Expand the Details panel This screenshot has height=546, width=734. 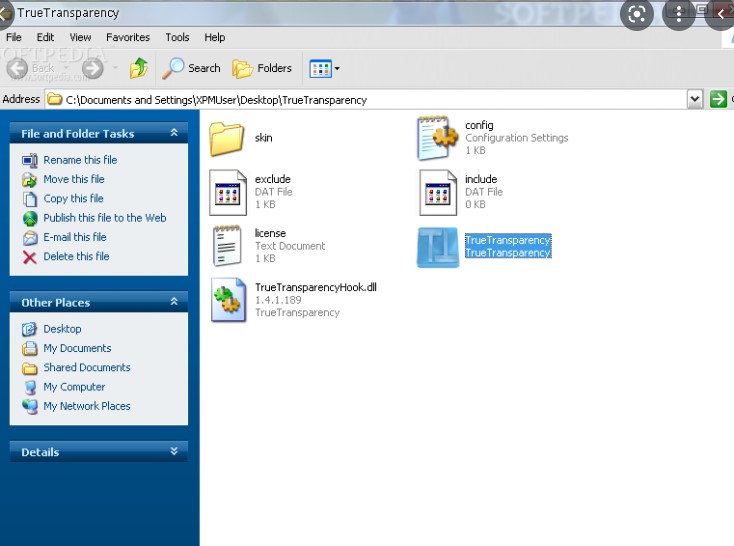[174, 451]
